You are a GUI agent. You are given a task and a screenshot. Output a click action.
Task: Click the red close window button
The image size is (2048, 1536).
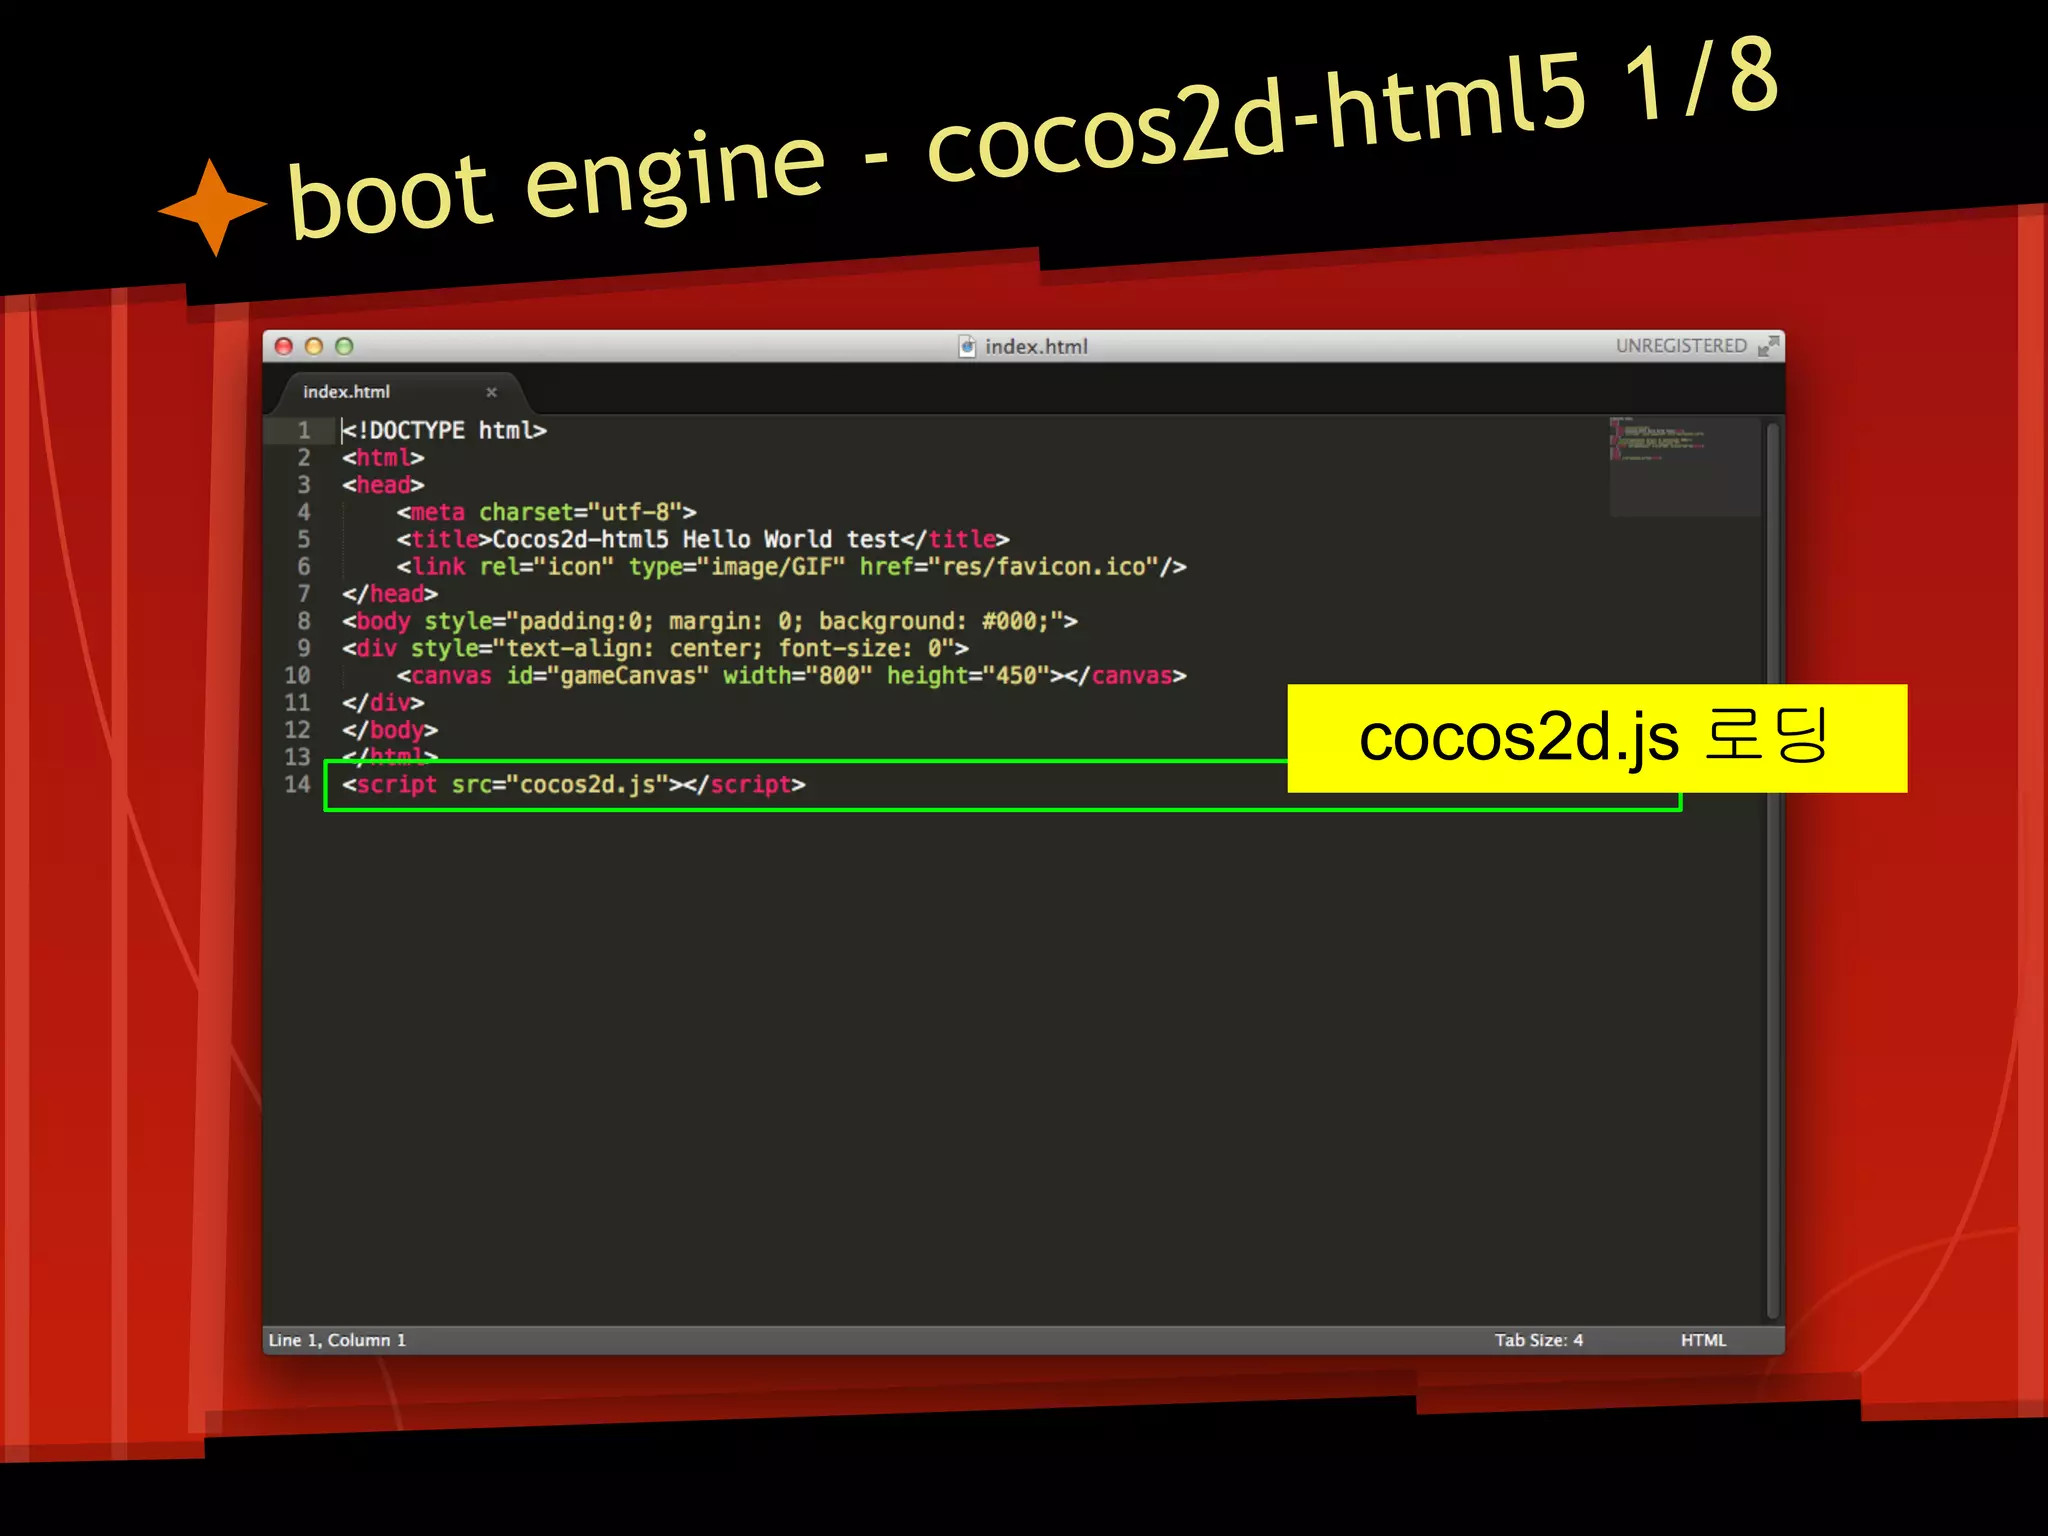(284, 346)
